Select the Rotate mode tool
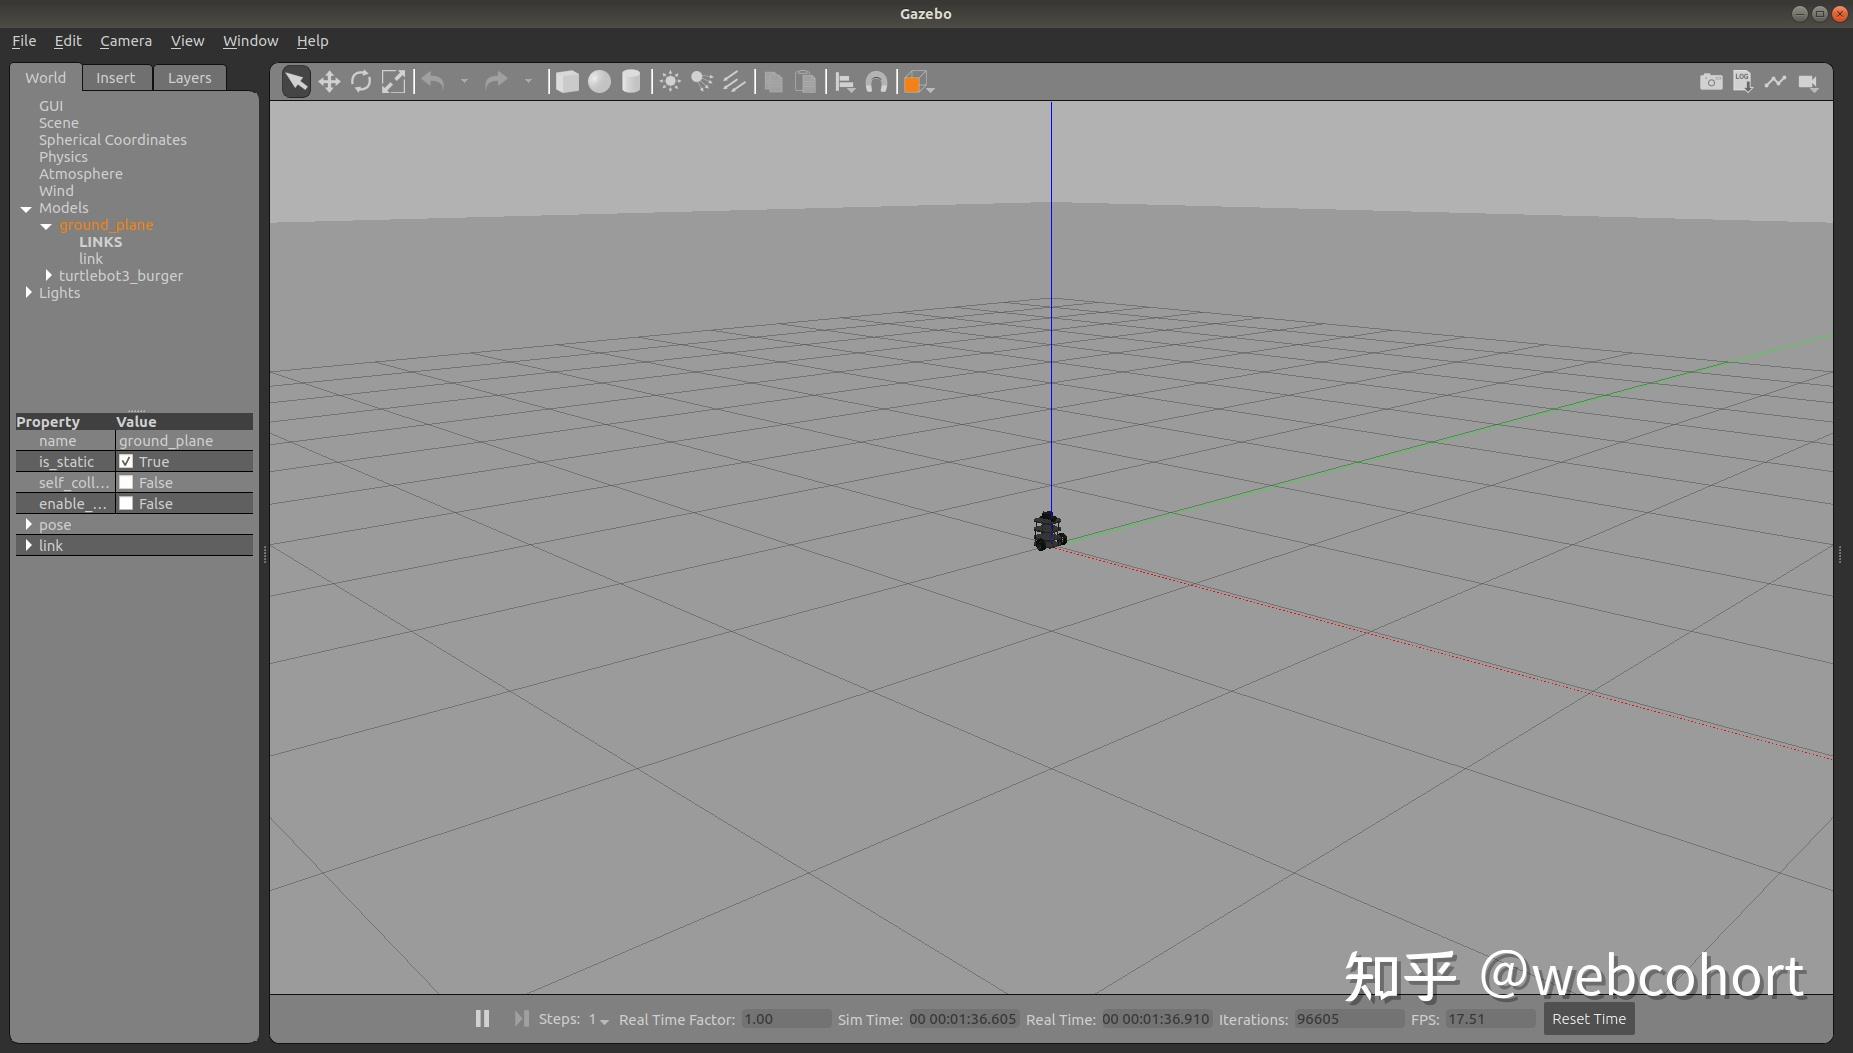Screen dimensions: 1853x1053 point(361,81)
